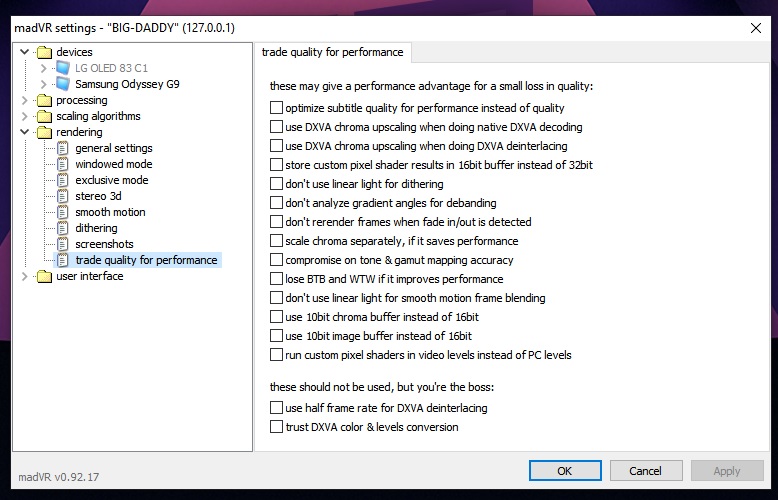Enable compromise on tone & gamut mapping accuracy
This screenshot has width=778, height=500.
point(276,259)
